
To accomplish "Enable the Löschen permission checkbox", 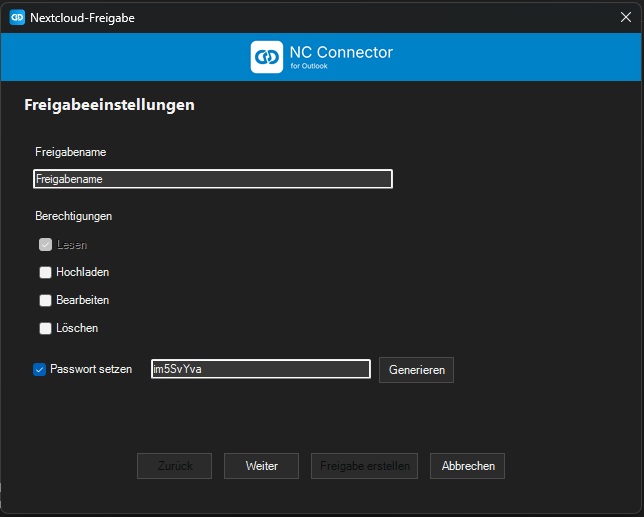I will pyautogui.click(x=45, y=328).
